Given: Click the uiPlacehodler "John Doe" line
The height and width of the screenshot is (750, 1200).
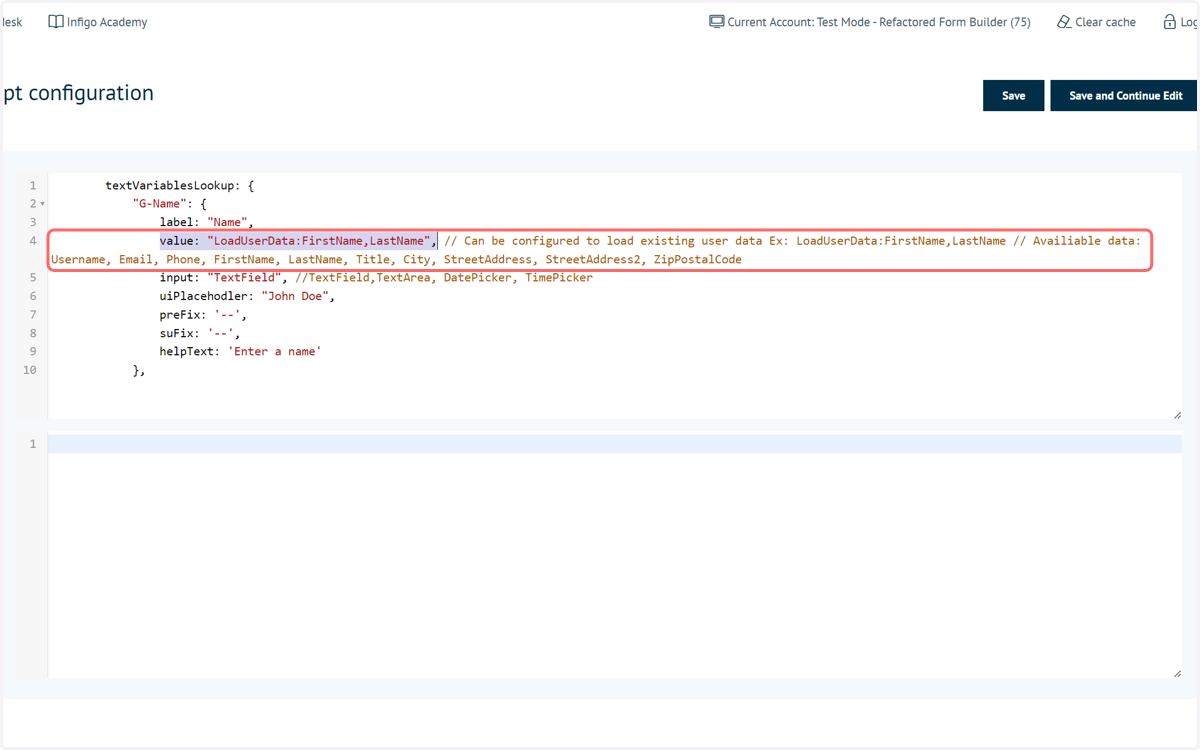Looking at the screenshot, I should click(x=247, y=296).
